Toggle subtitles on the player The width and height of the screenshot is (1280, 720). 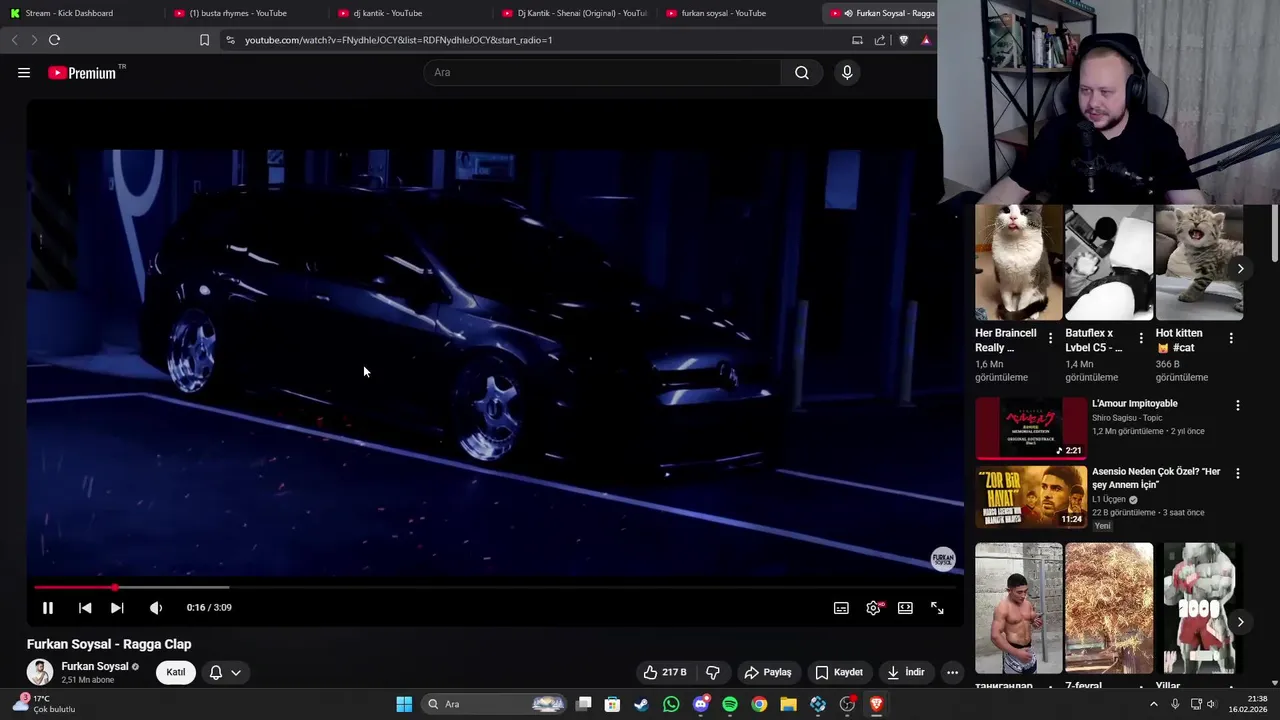point(841,608)
